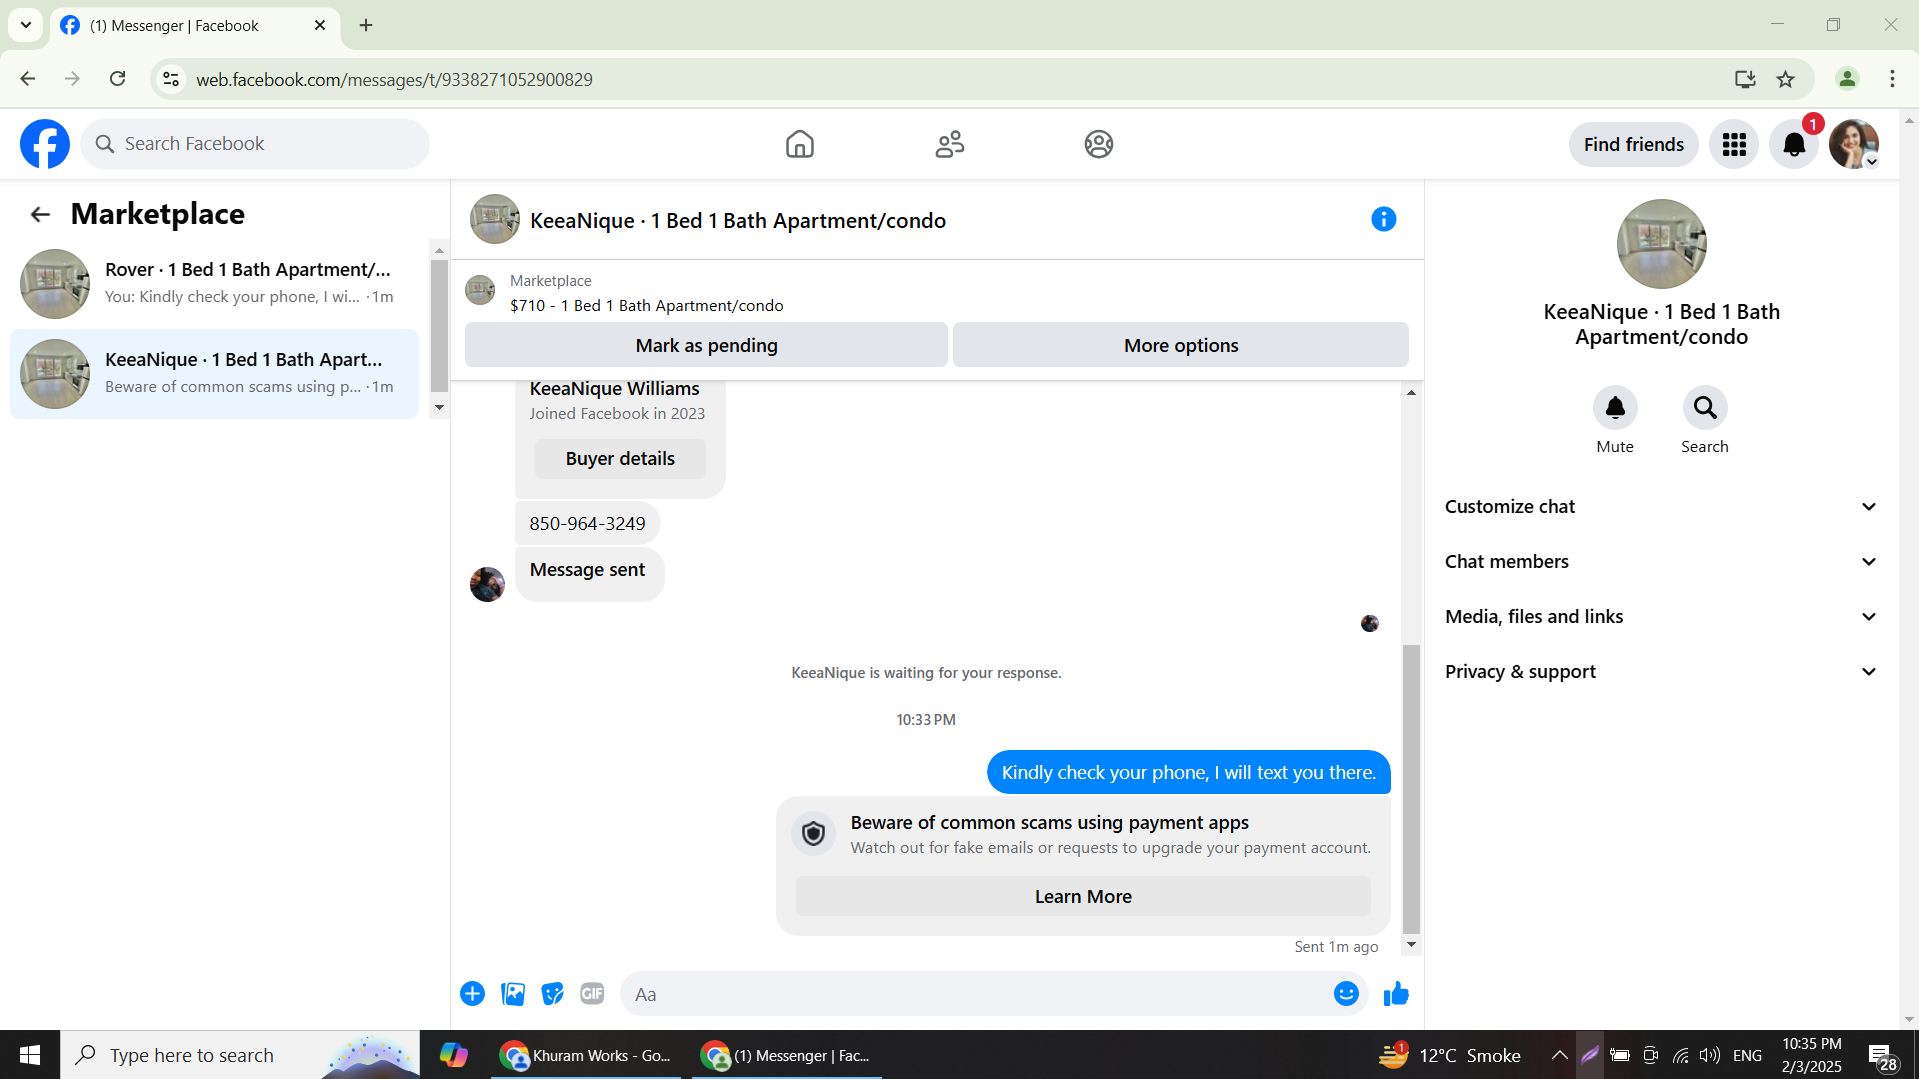Open the listing thumbnail in right panel
The height and width of the screenshot is (1079, 1919).
point(1661,244)
